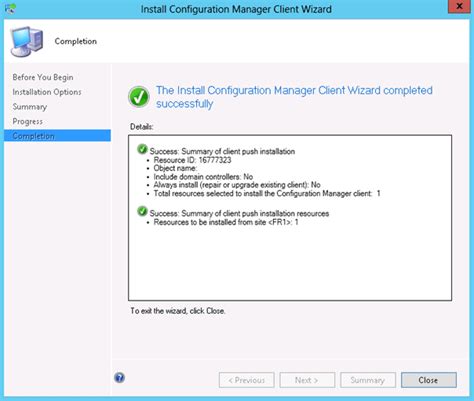Click Resources to be installed from site <FR1>
The image size is (474, 401).
pyautogui.click(x=226, y=222)
